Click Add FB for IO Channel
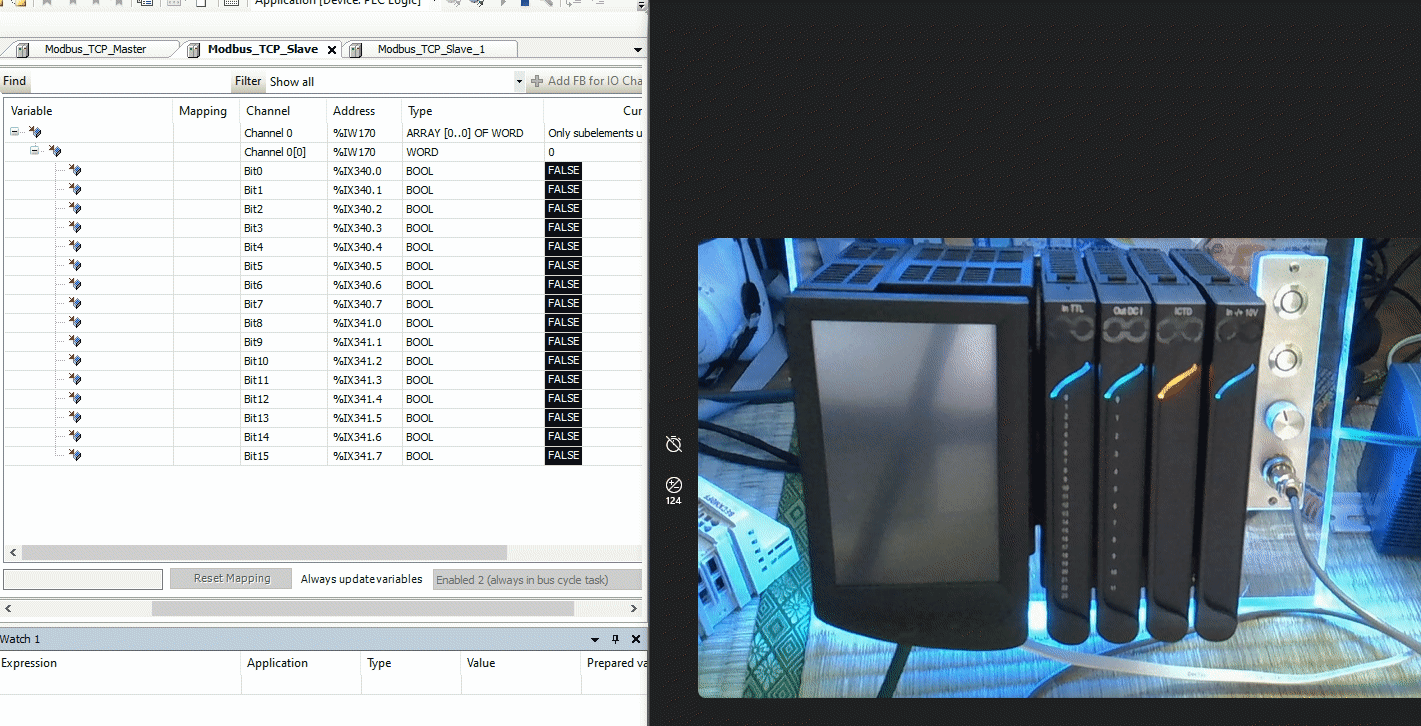1421x726 pixels. (x=588, y=81)
